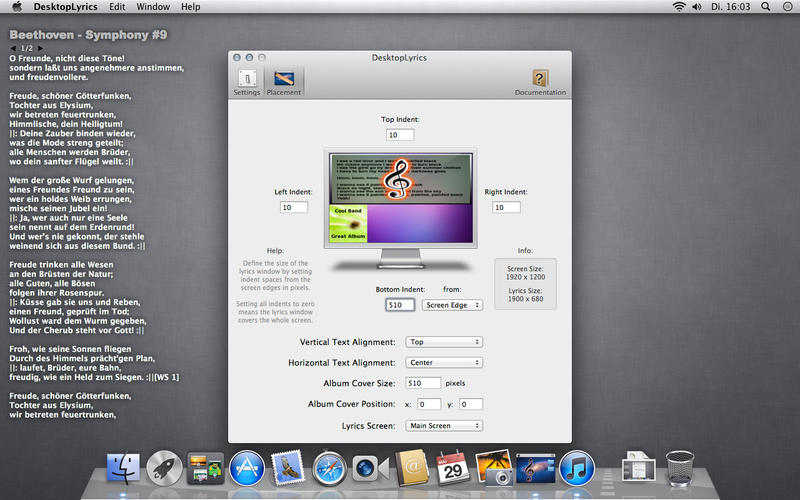Click the Cool Band album cover preview
The image size is (800, 500).
(x=348, y=223)
